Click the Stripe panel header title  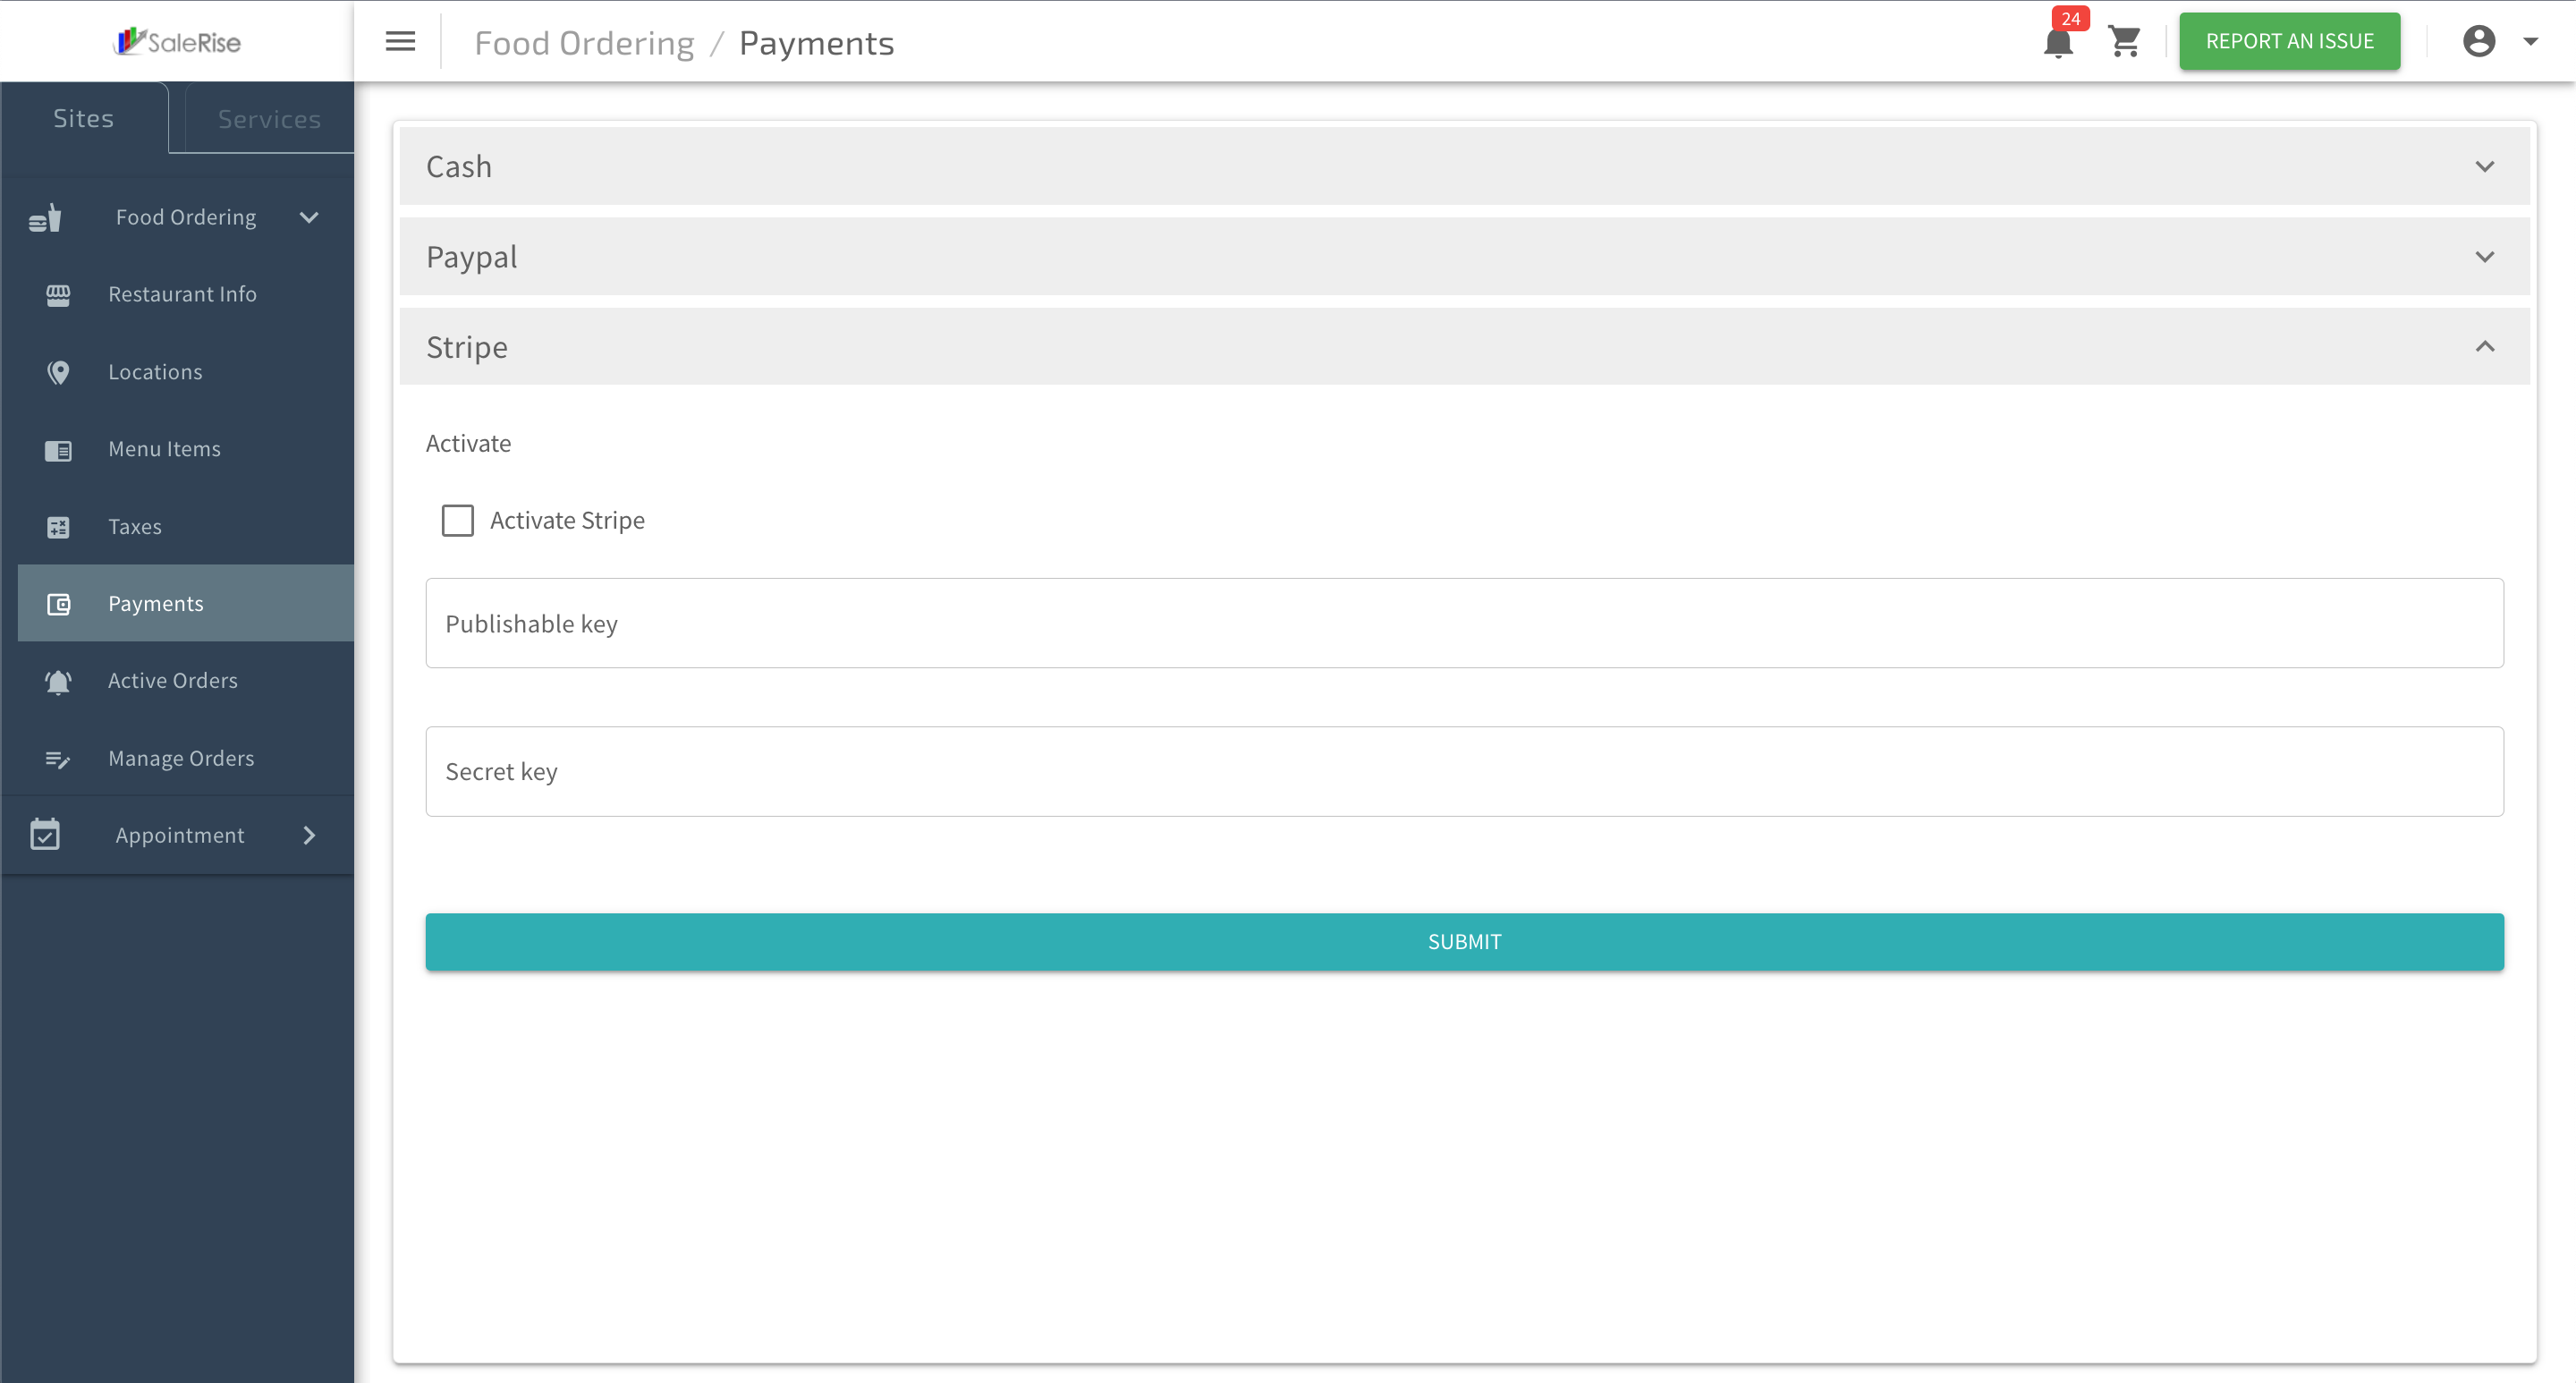(x=467, y=347)
